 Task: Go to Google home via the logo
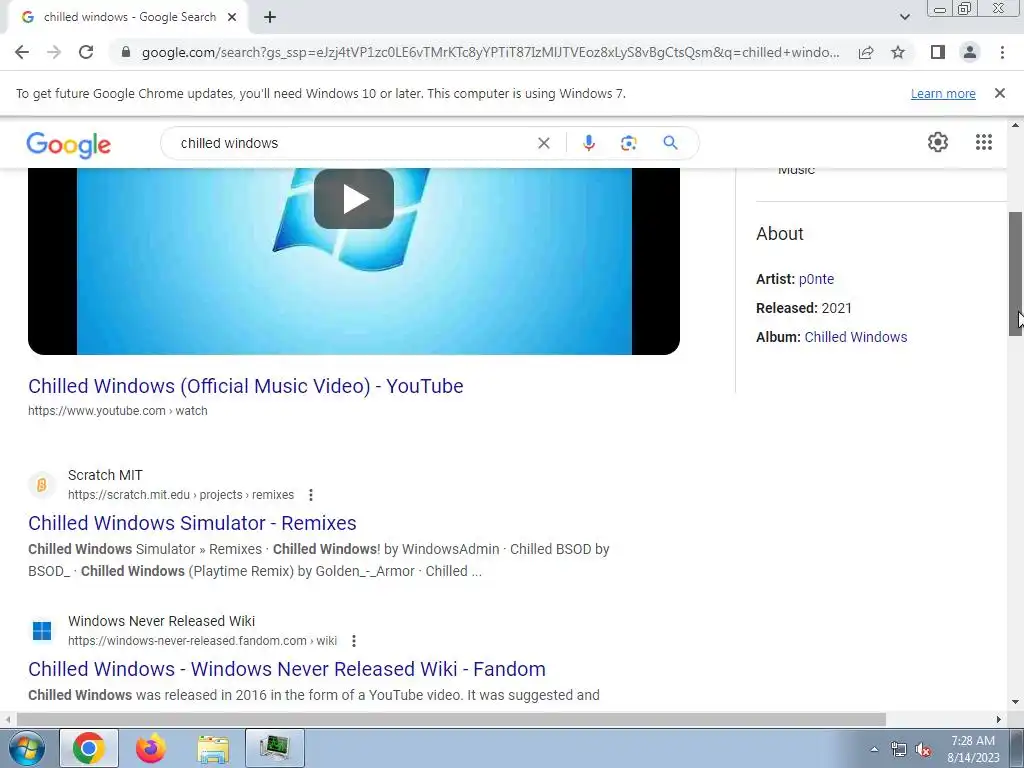coord(69,144)
